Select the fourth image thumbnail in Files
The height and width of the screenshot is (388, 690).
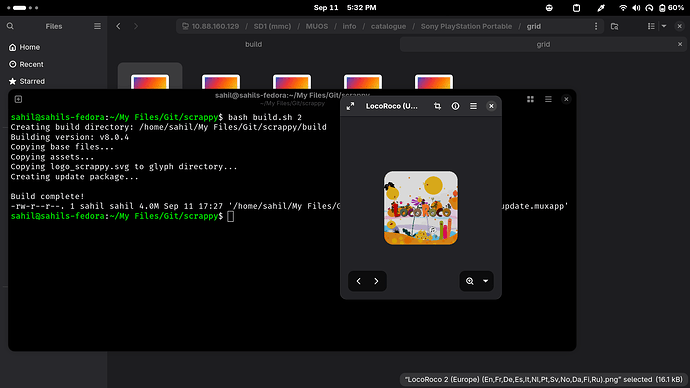click(363, 81)
